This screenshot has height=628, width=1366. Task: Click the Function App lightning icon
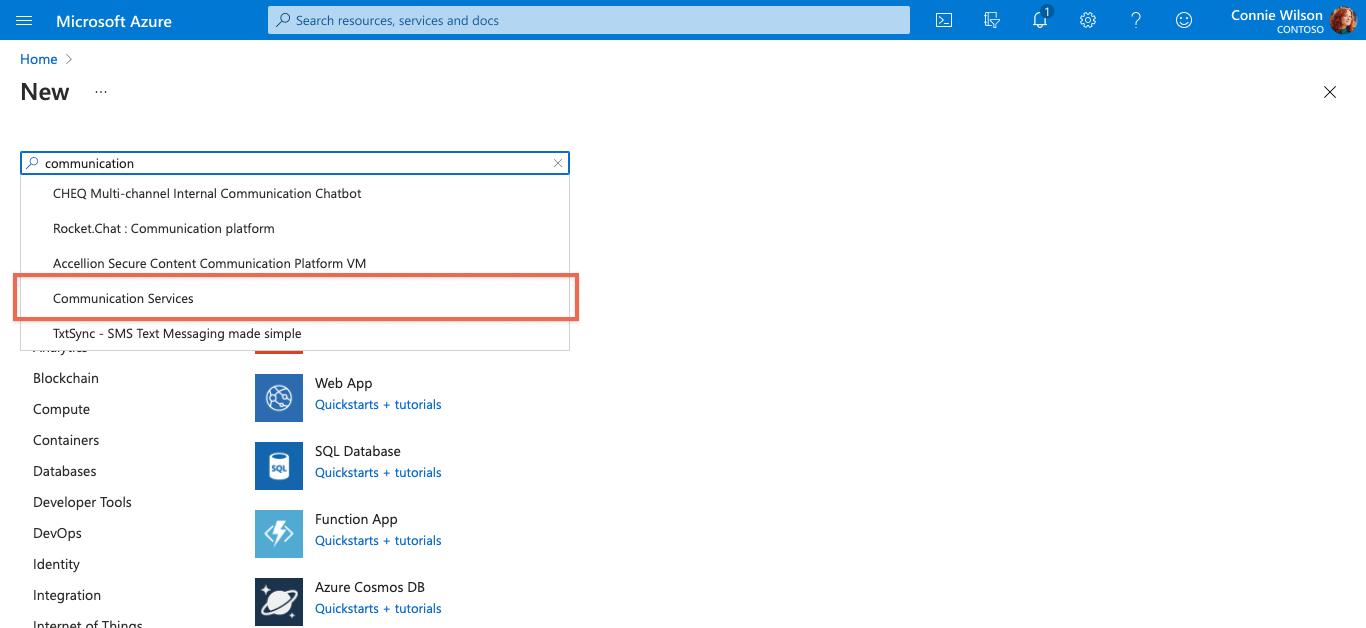point(279,534)
